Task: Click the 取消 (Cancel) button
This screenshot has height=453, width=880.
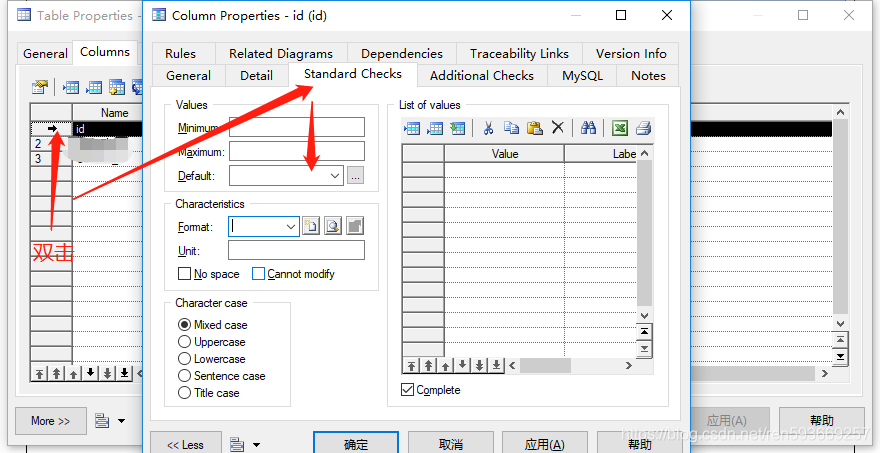Action: pyautogui.click(x=451, y=443)
